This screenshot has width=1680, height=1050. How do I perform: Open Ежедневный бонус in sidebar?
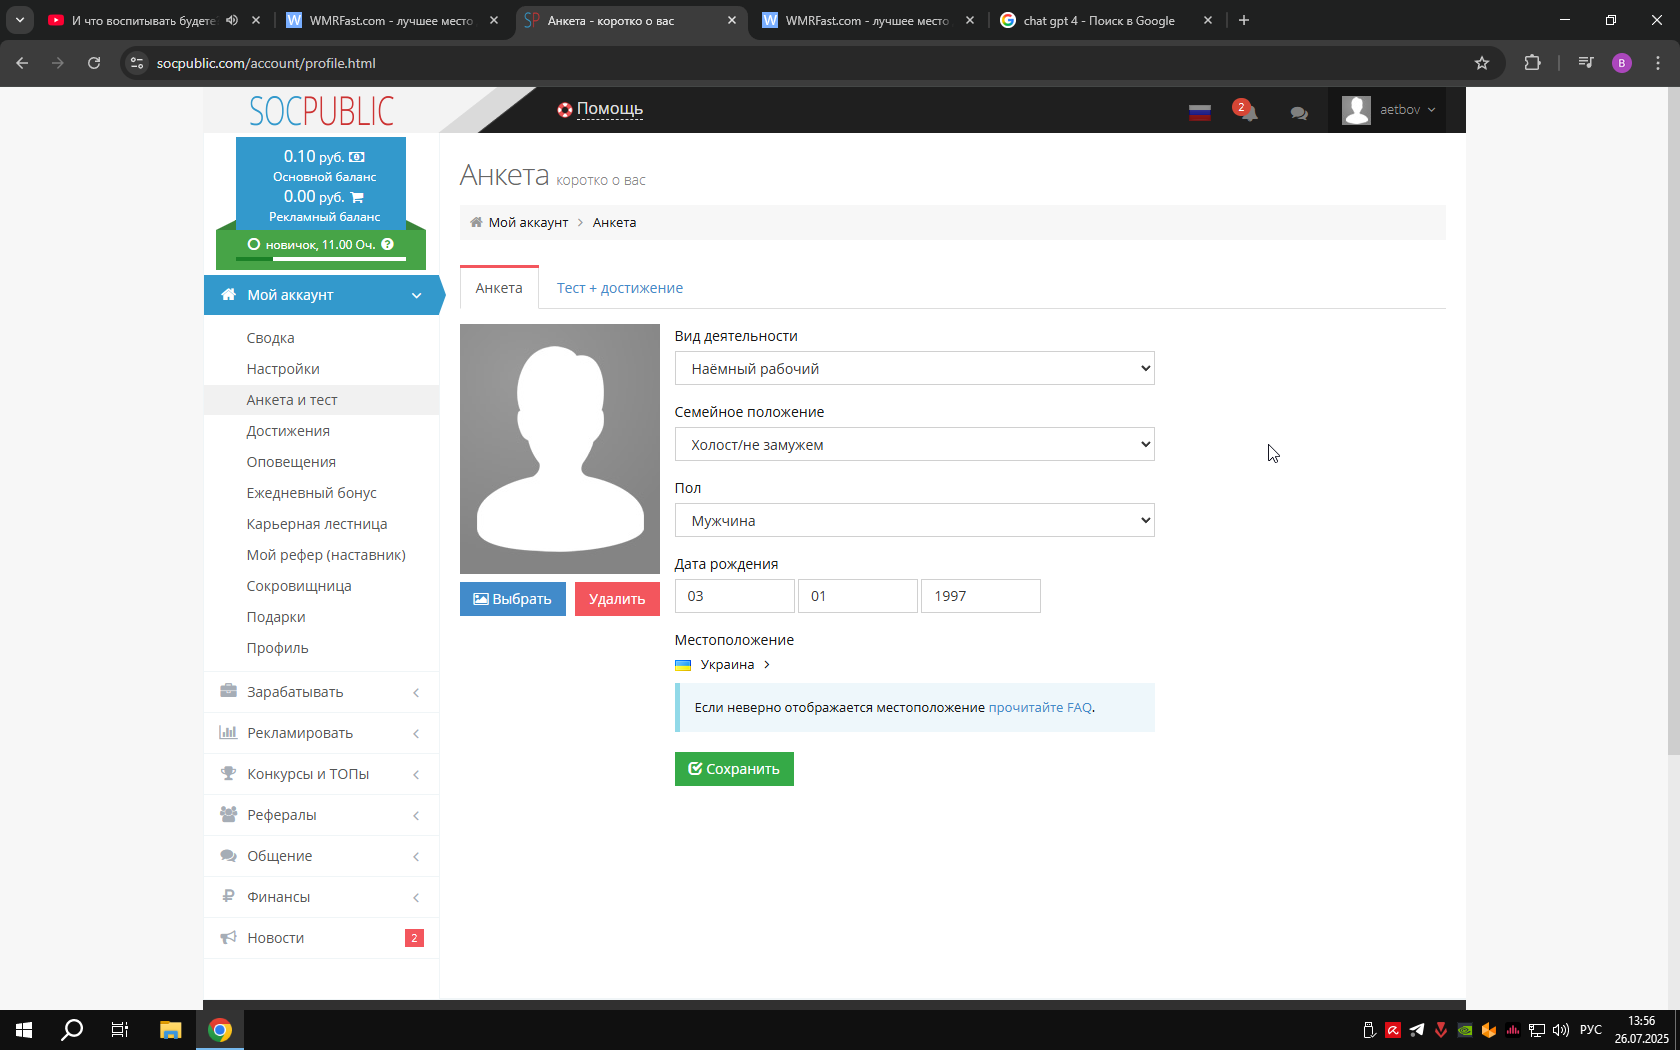coord(311,493)
